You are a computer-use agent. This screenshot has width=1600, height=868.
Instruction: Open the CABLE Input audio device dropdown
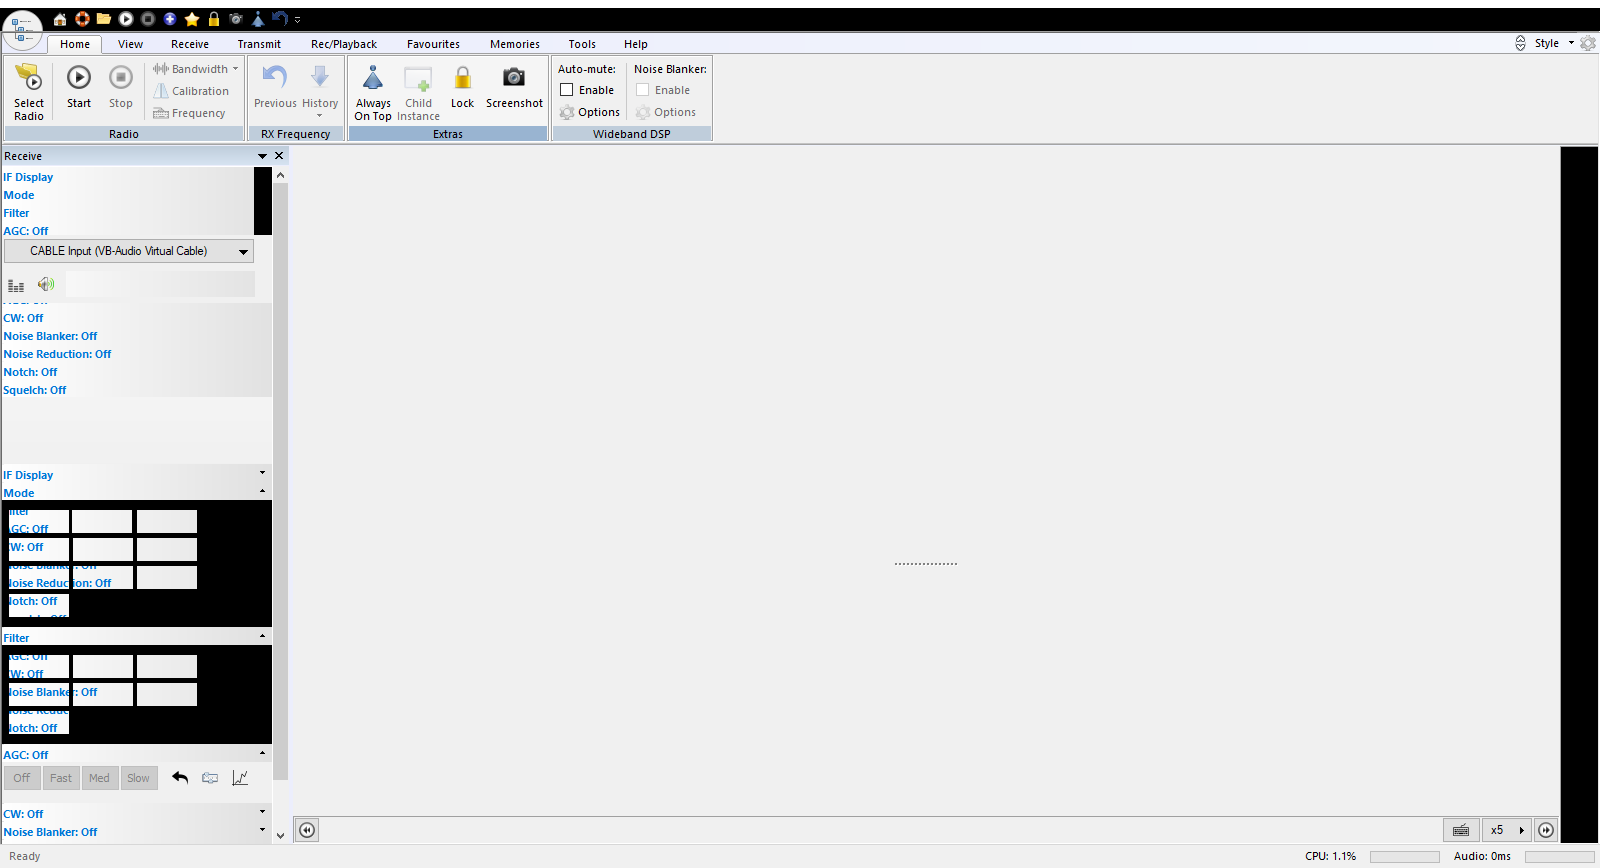243,252
